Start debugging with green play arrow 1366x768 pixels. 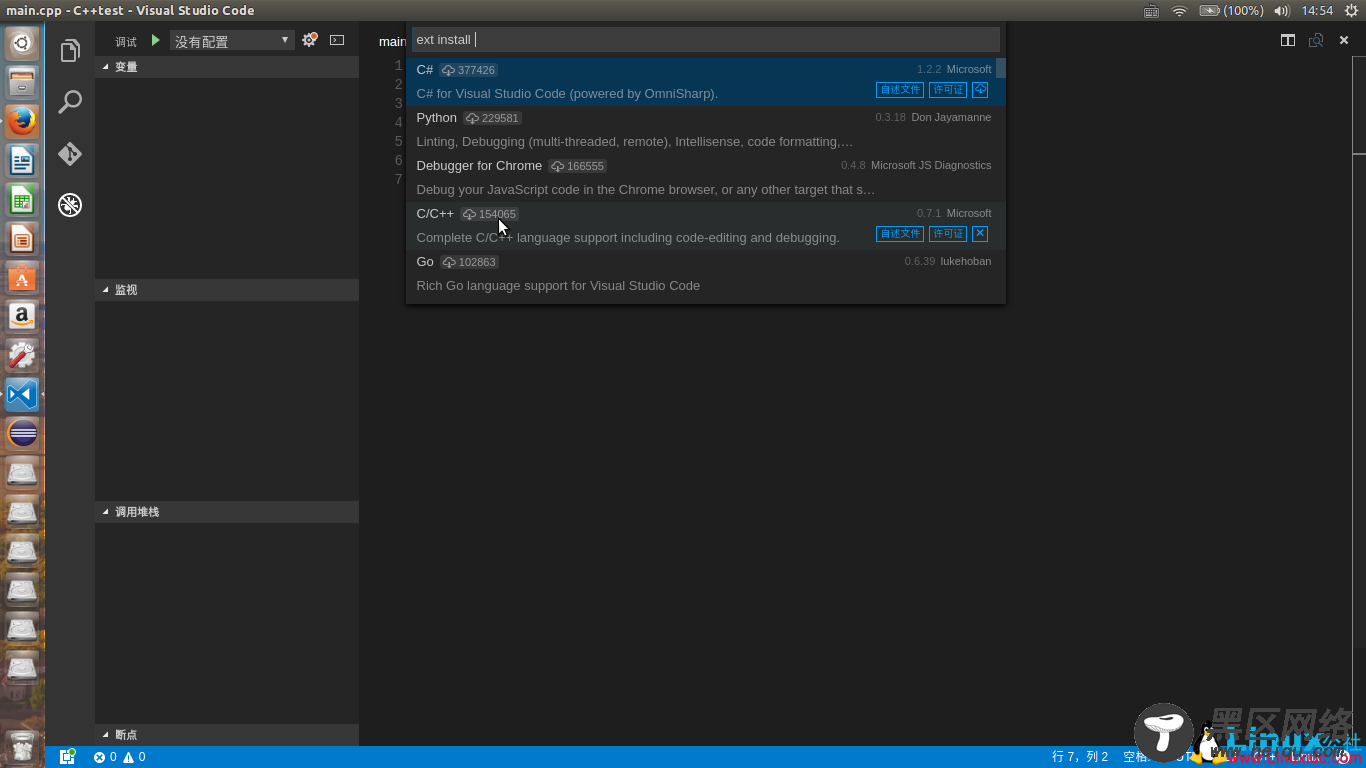tap(155, 40)
